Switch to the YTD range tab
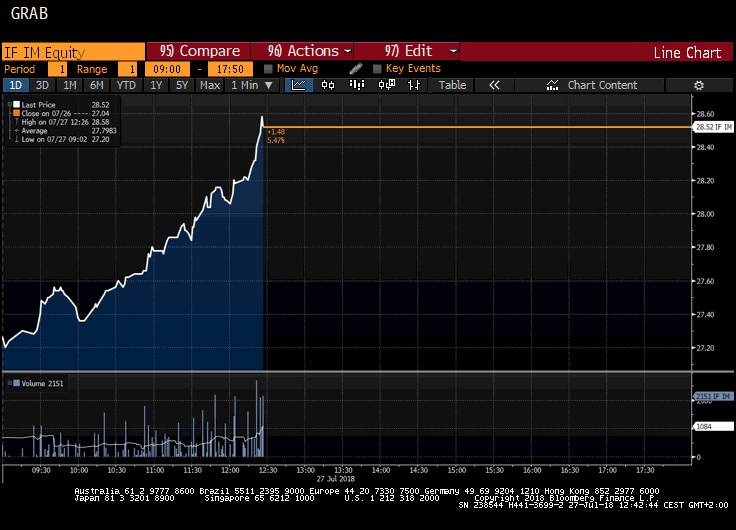Viewport: 736px width, 530px height. coord(126,85)
